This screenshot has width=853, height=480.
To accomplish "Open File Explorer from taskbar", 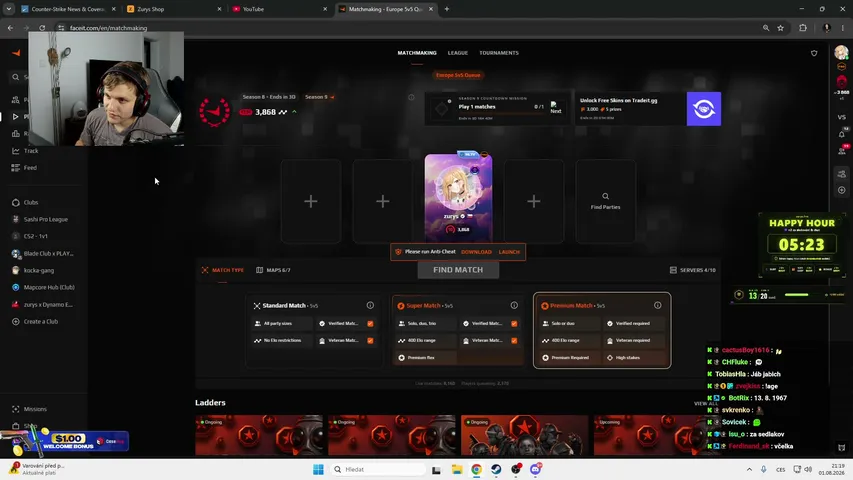I will click(456, 469).
